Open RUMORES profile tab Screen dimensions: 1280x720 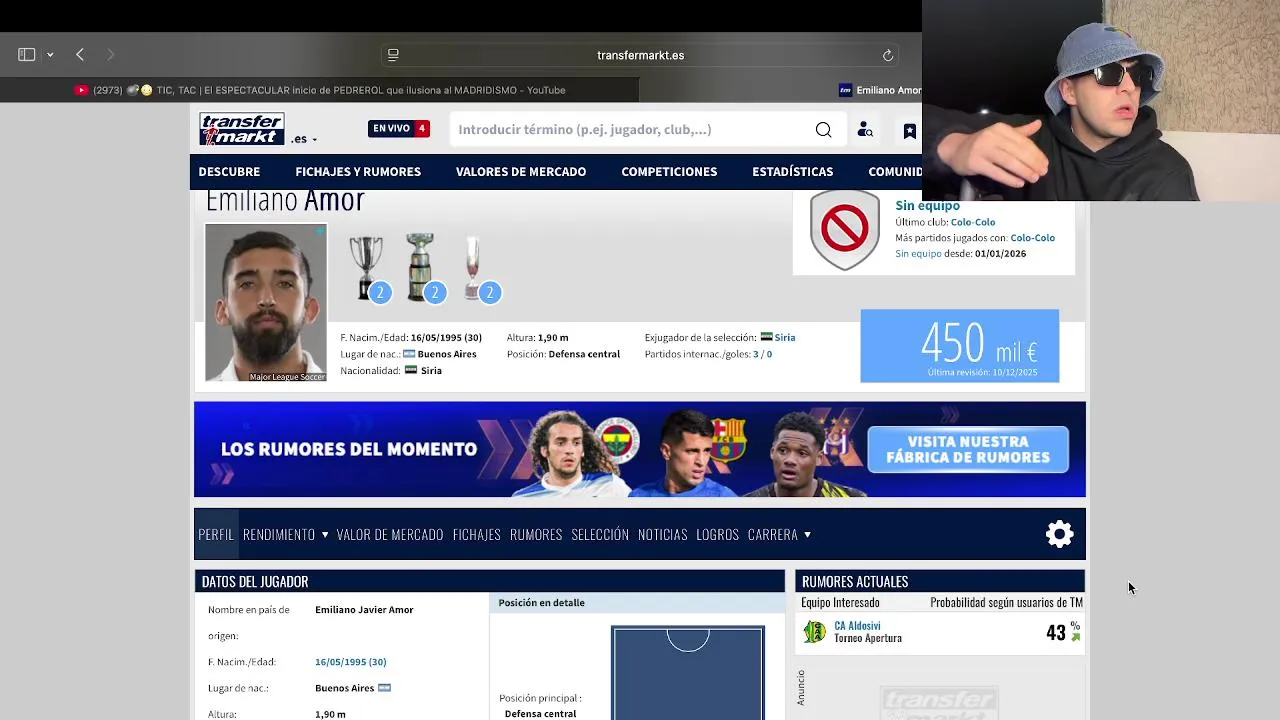536,535
